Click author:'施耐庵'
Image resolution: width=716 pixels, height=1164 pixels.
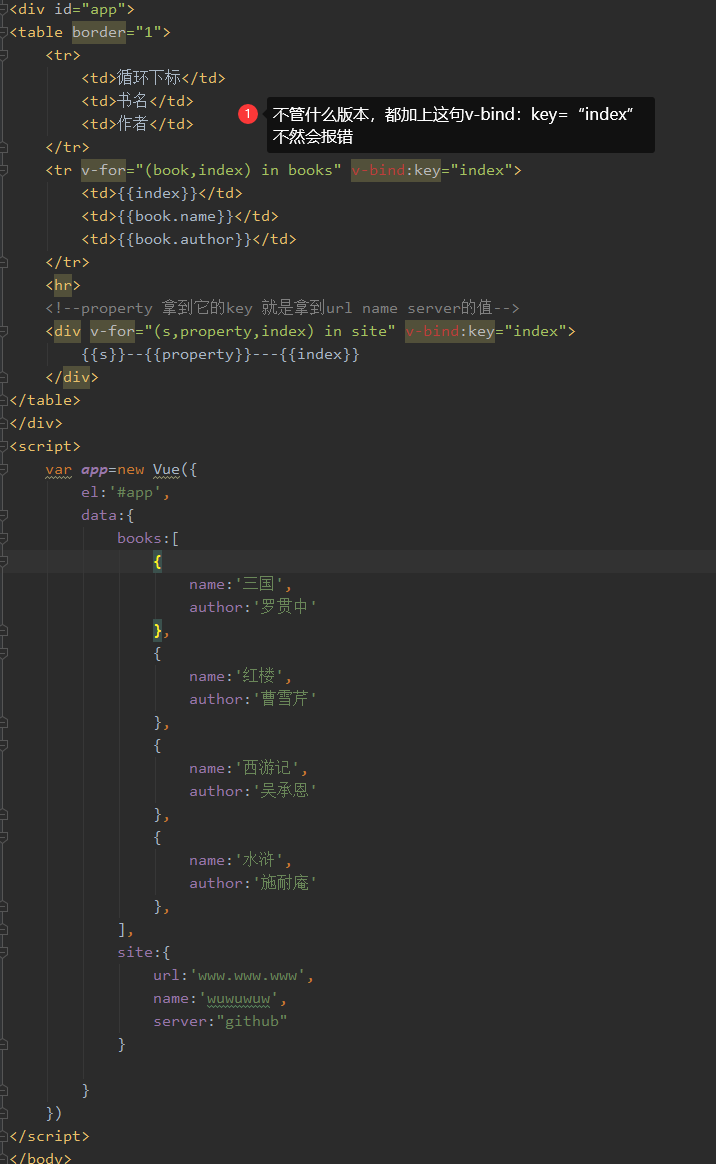[x=253, y=883]
